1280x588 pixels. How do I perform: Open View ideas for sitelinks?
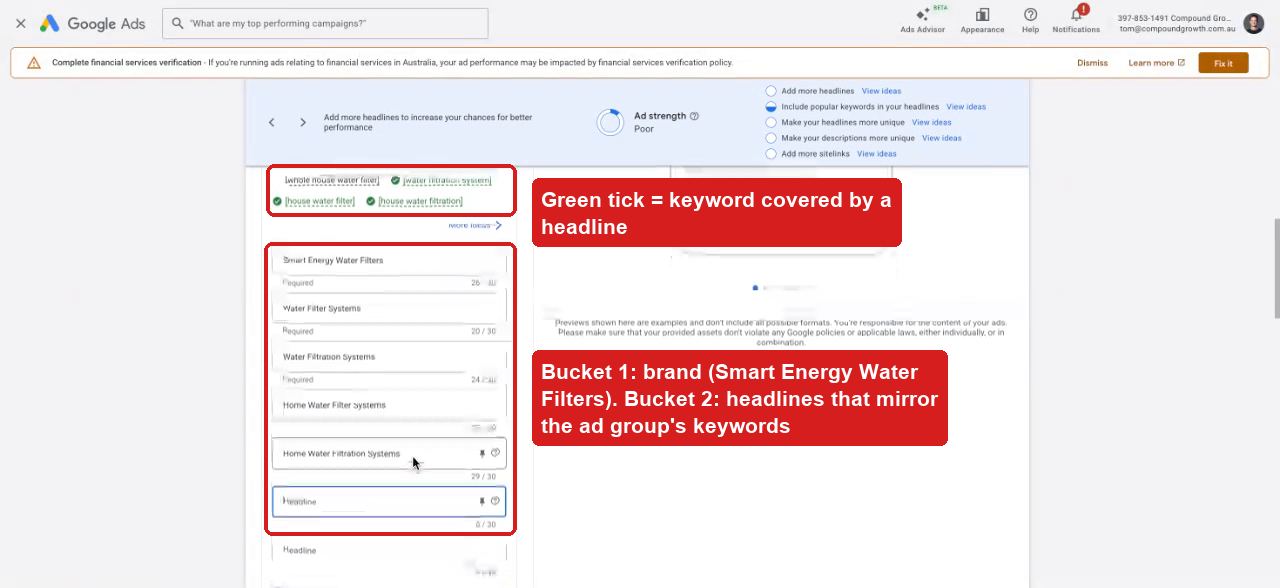coord(877,154)
